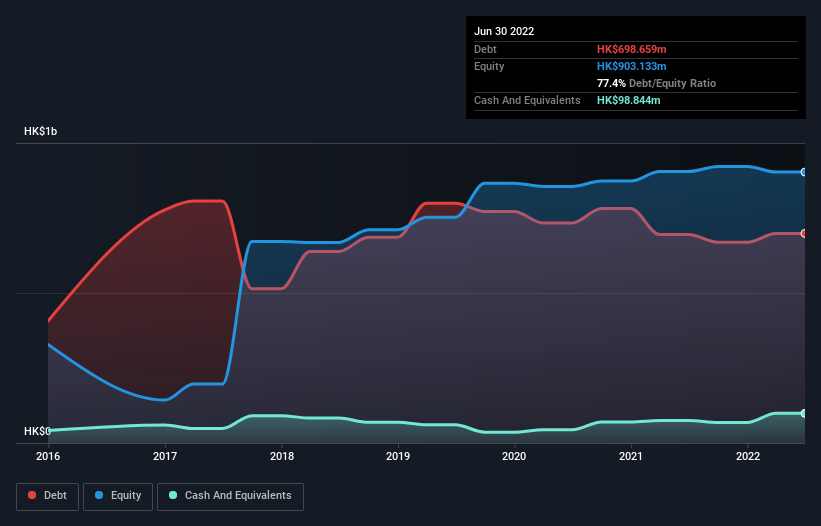Select the 2022 axis label
This screenshot has width=821, height=526.
click(x=748, y=456)
